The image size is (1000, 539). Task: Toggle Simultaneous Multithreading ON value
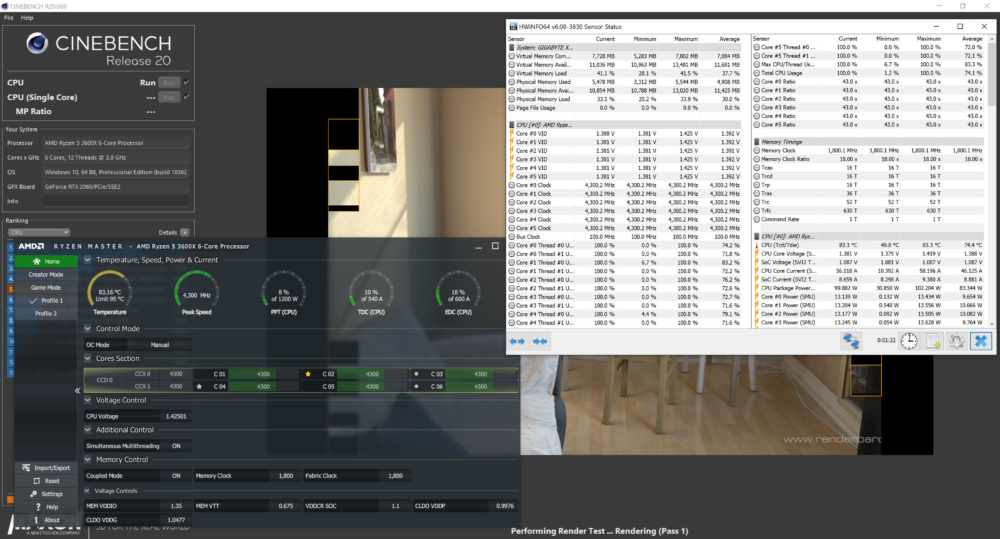(x=176, y=446)
